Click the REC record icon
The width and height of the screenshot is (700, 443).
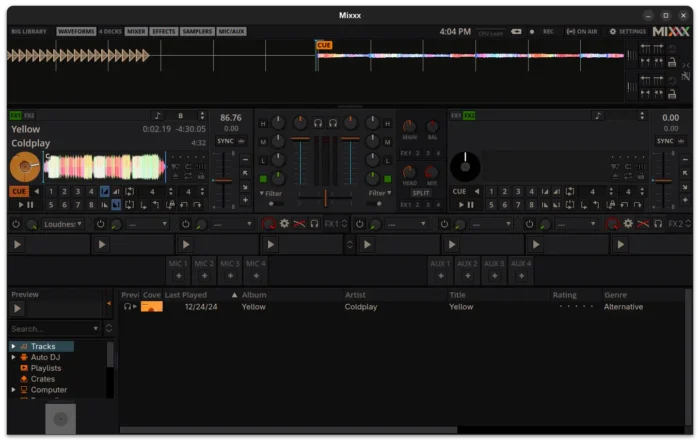coord(532,32)
